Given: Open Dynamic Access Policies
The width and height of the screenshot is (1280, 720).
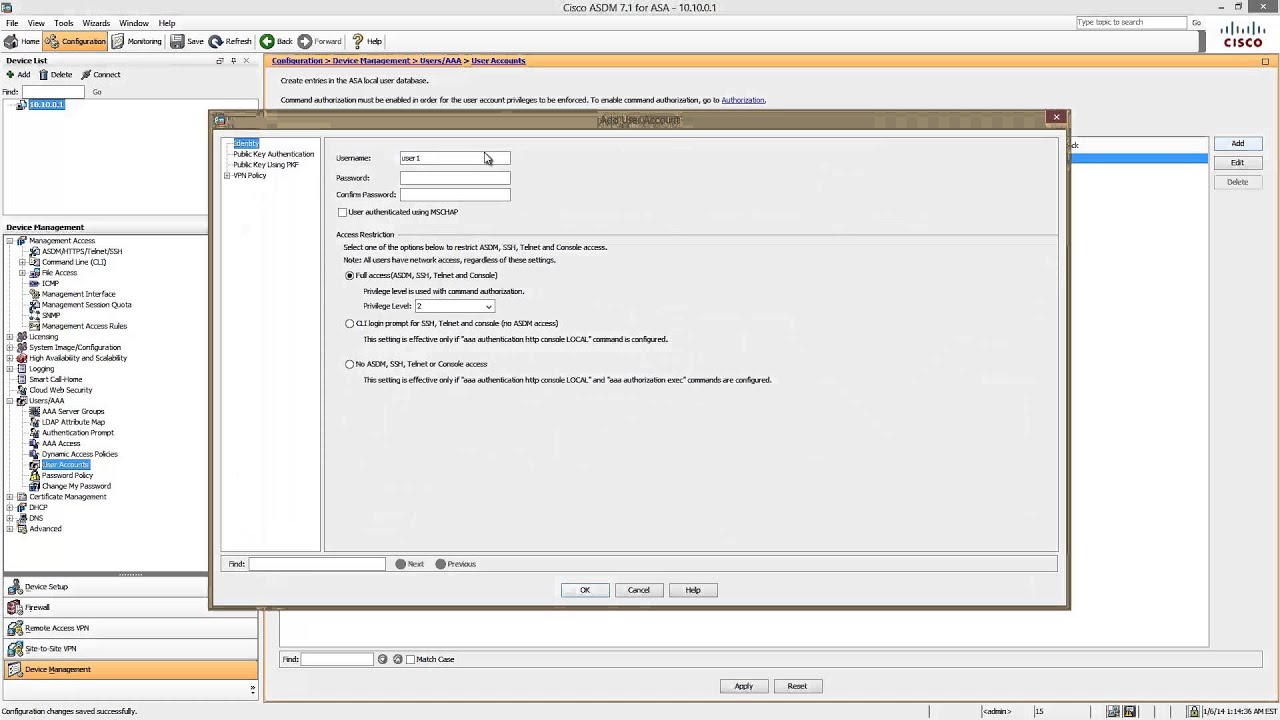Looking at the screenshot, I should coord(79,454).
